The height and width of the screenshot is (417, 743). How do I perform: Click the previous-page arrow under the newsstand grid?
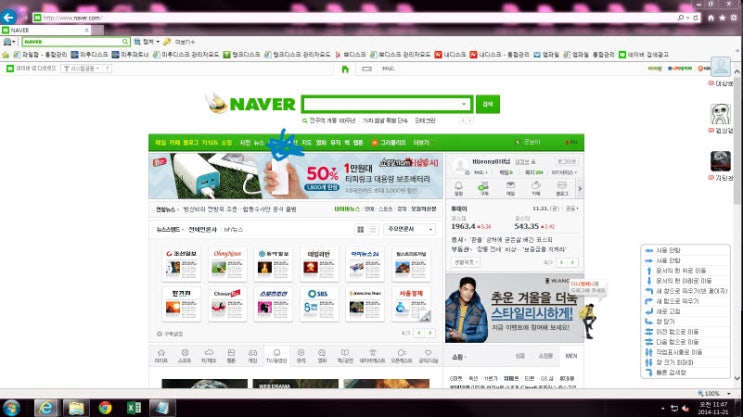click(x=419, y=333)
